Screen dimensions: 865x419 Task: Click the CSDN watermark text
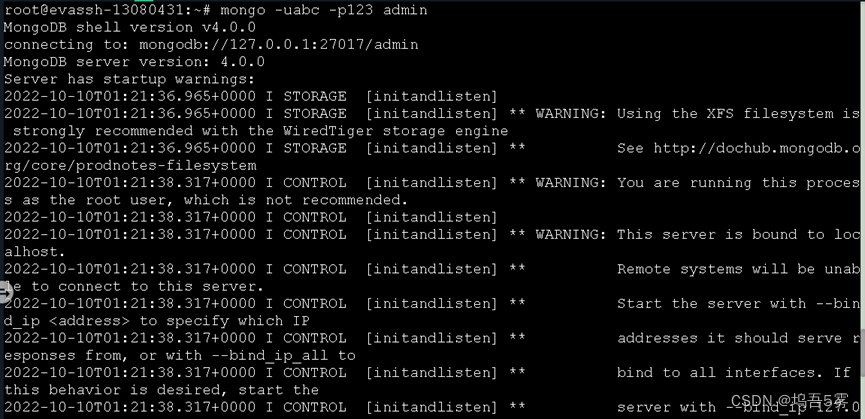click(789, 401)
